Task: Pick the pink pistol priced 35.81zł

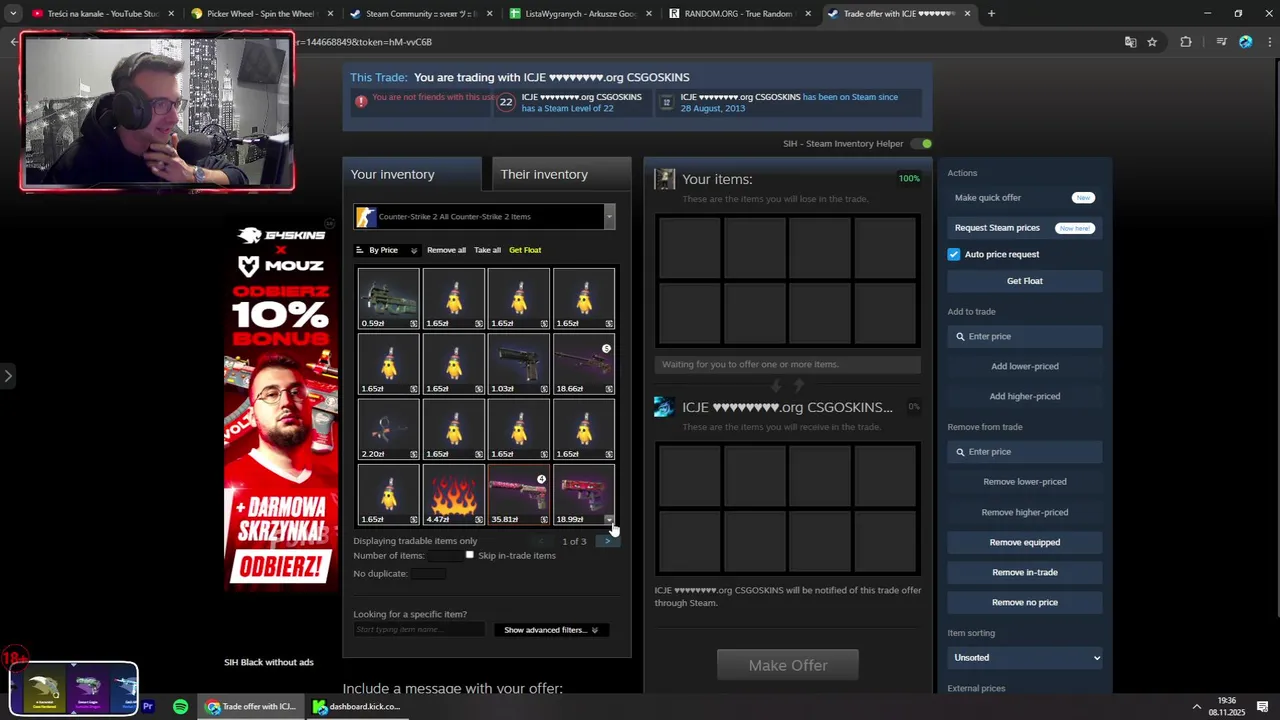Action: (519, 494)
